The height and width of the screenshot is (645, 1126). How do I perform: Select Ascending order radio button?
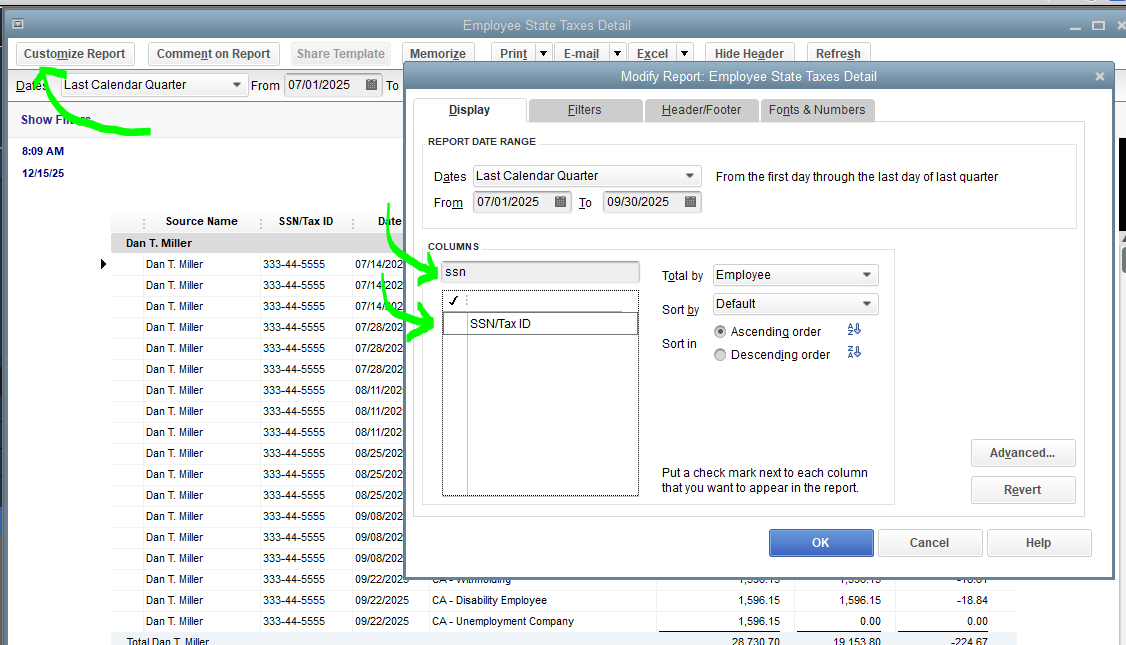(x=720, y=332)
